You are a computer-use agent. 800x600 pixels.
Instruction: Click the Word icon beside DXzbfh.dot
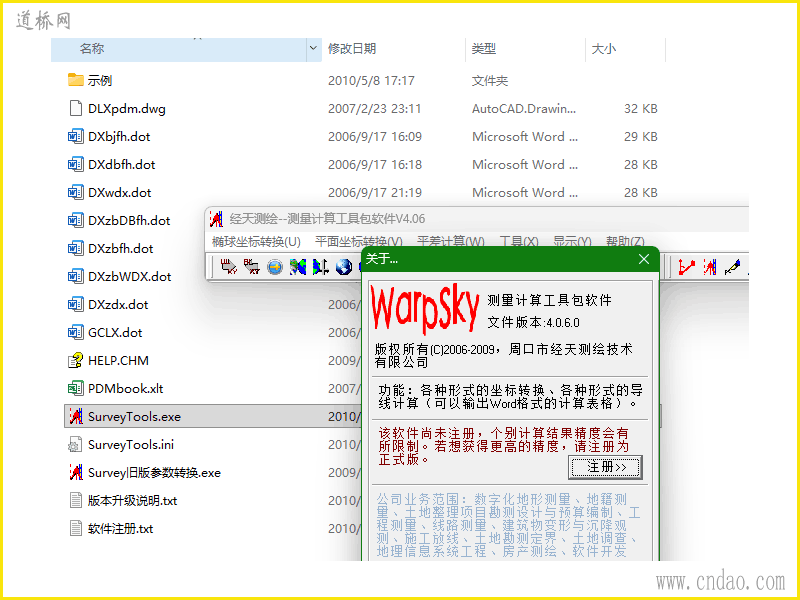pos(76,248)
